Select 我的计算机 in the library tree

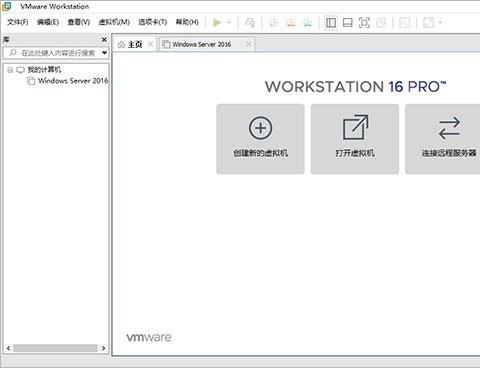pos(44,70)
